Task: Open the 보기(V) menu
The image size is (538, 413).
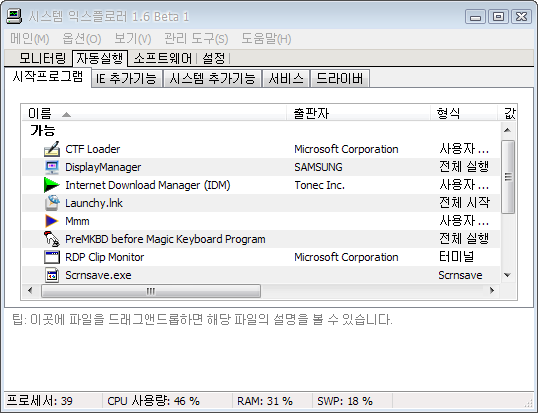Action: tap(132, 38)
